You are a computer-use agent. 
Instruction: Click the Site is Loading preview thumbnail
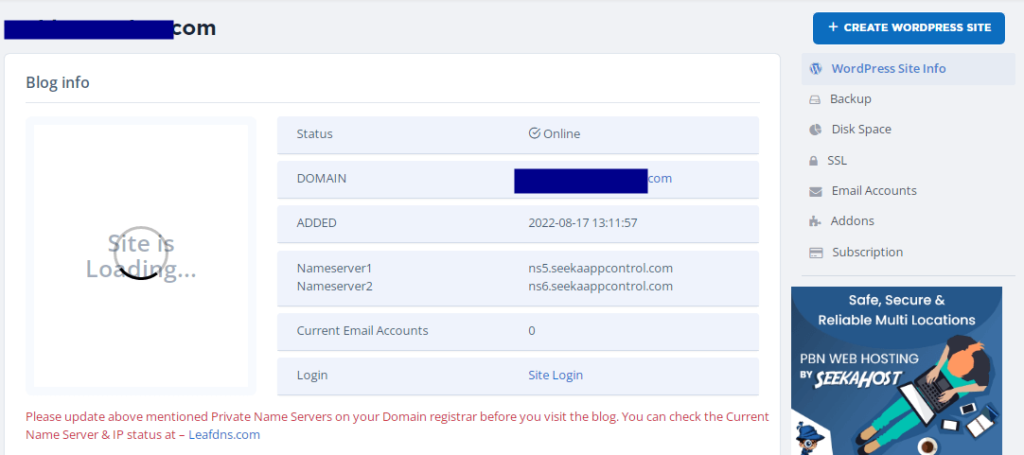click(141, 255)
